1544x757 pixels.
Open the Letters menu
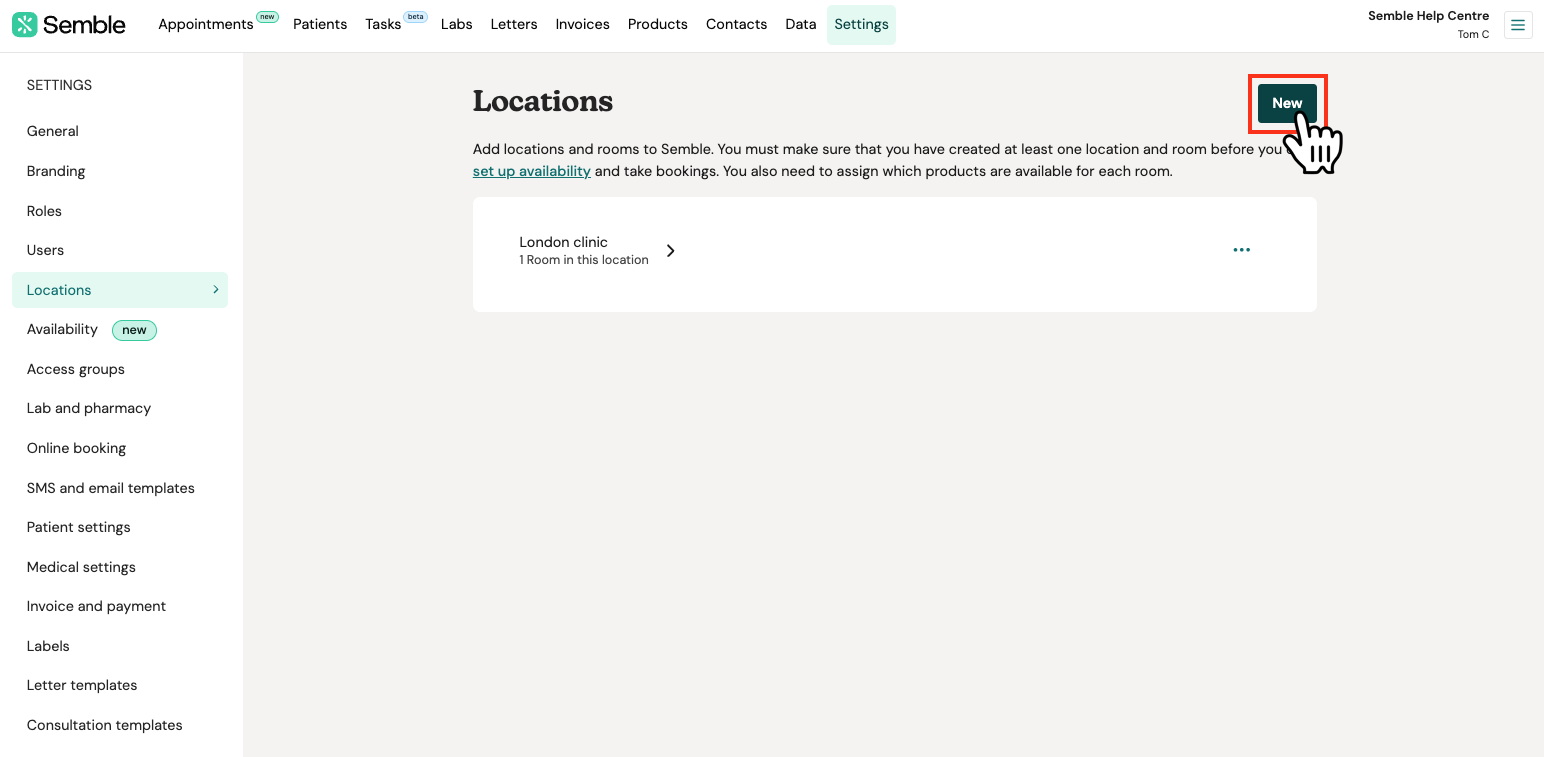tap(514, 24)
